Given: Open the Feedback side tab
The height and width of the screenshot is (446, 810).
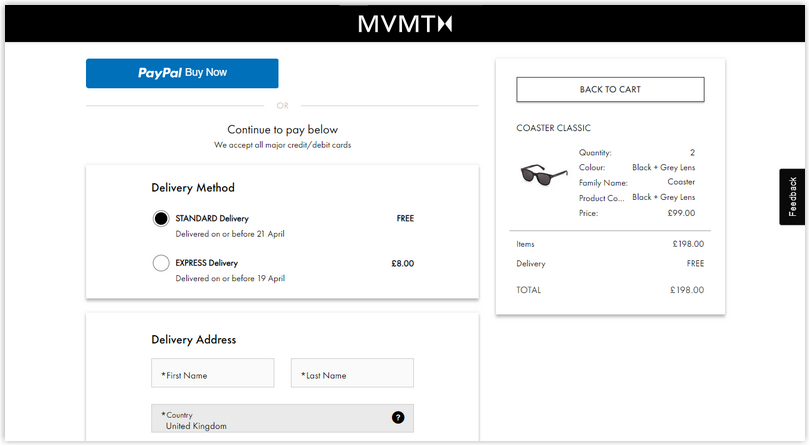Looking at the screenshot, I should pos(792,196).
